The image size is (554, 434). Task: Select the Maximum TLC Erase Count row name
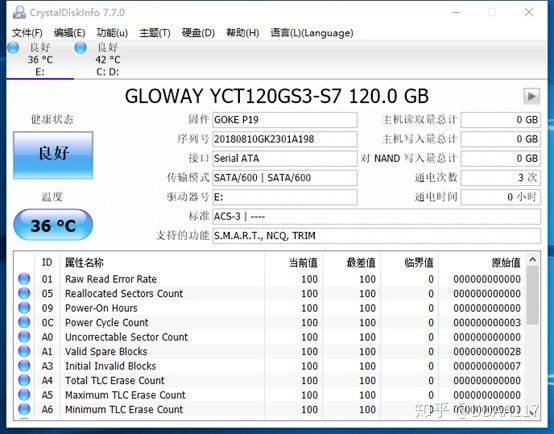[125, 395]
